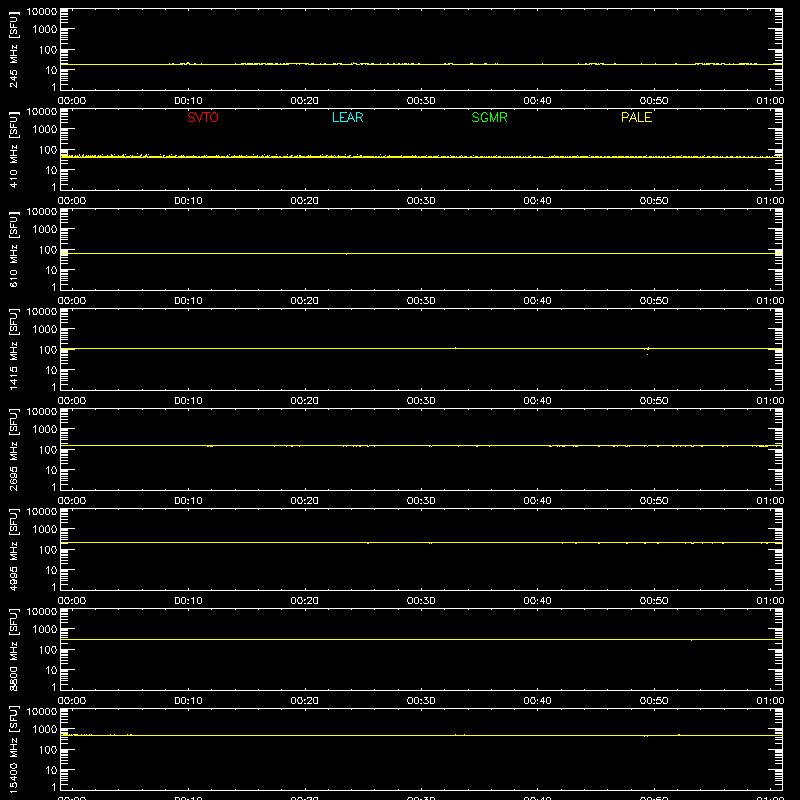Select the 610 MHz [SFU] axis title
Viewport: 800px width, 800px height.
tap(13, 249)
